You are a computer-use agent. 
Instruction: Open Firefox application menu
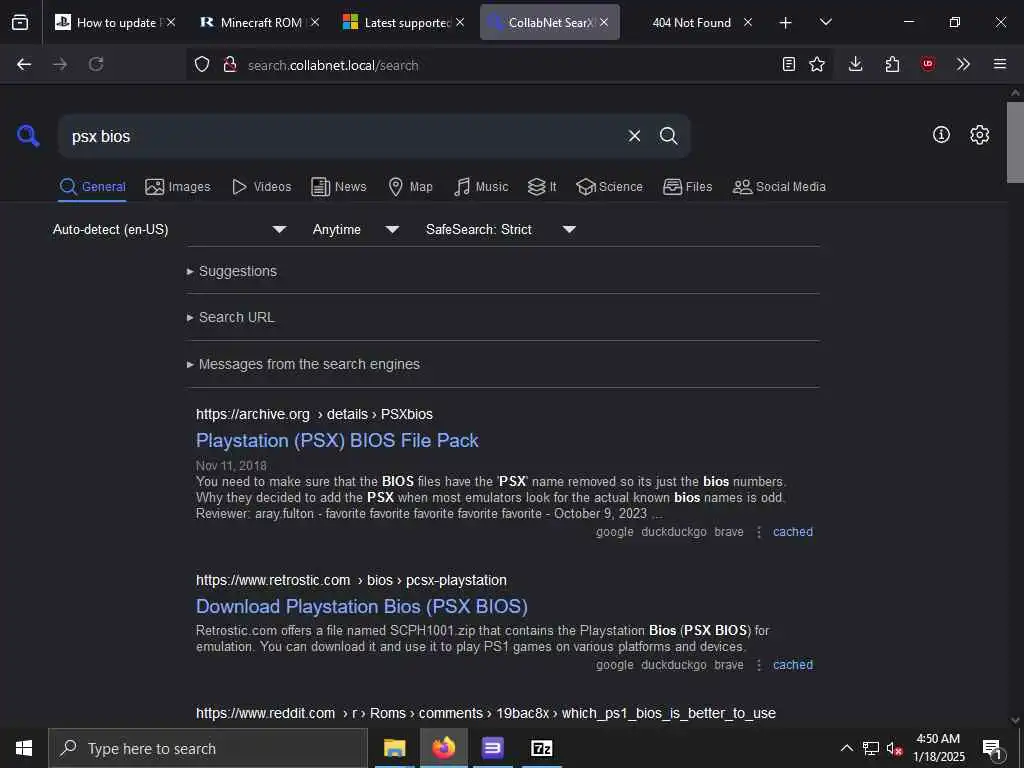[x=1000, y=64]
